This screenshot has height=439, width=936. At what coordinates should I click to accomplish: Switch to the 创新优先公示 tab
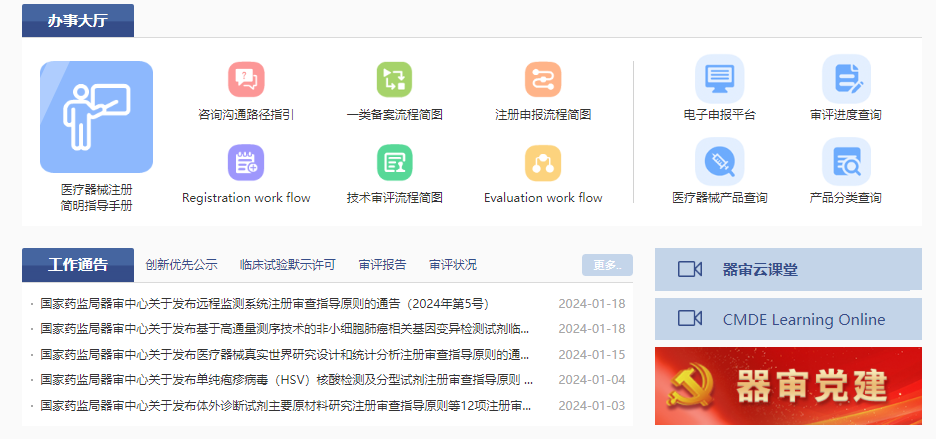pos(181,265)
